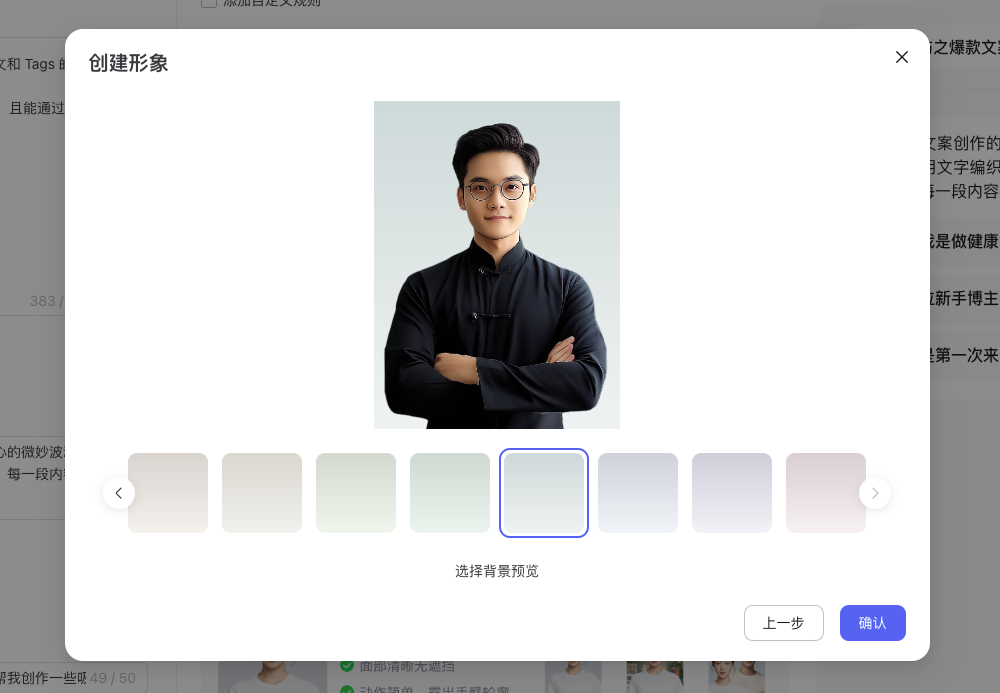Click the left chevron to browse previous backgrounds

119,493
